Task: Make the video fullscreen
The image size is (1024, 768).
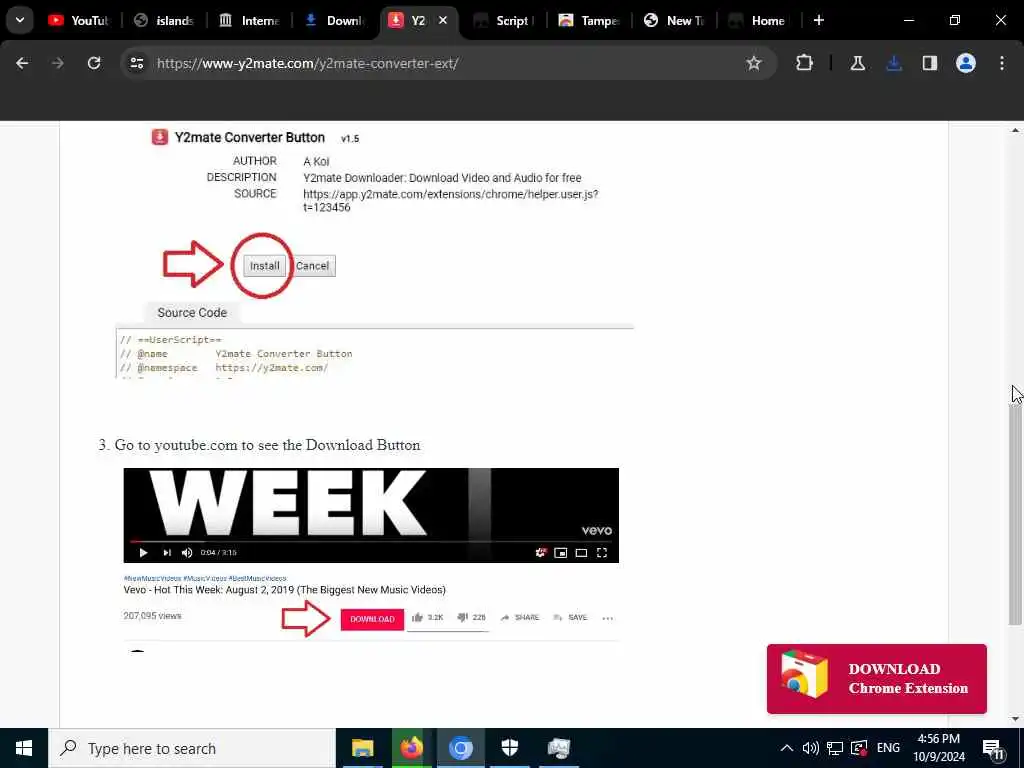Action: click(x=602, y=552)
